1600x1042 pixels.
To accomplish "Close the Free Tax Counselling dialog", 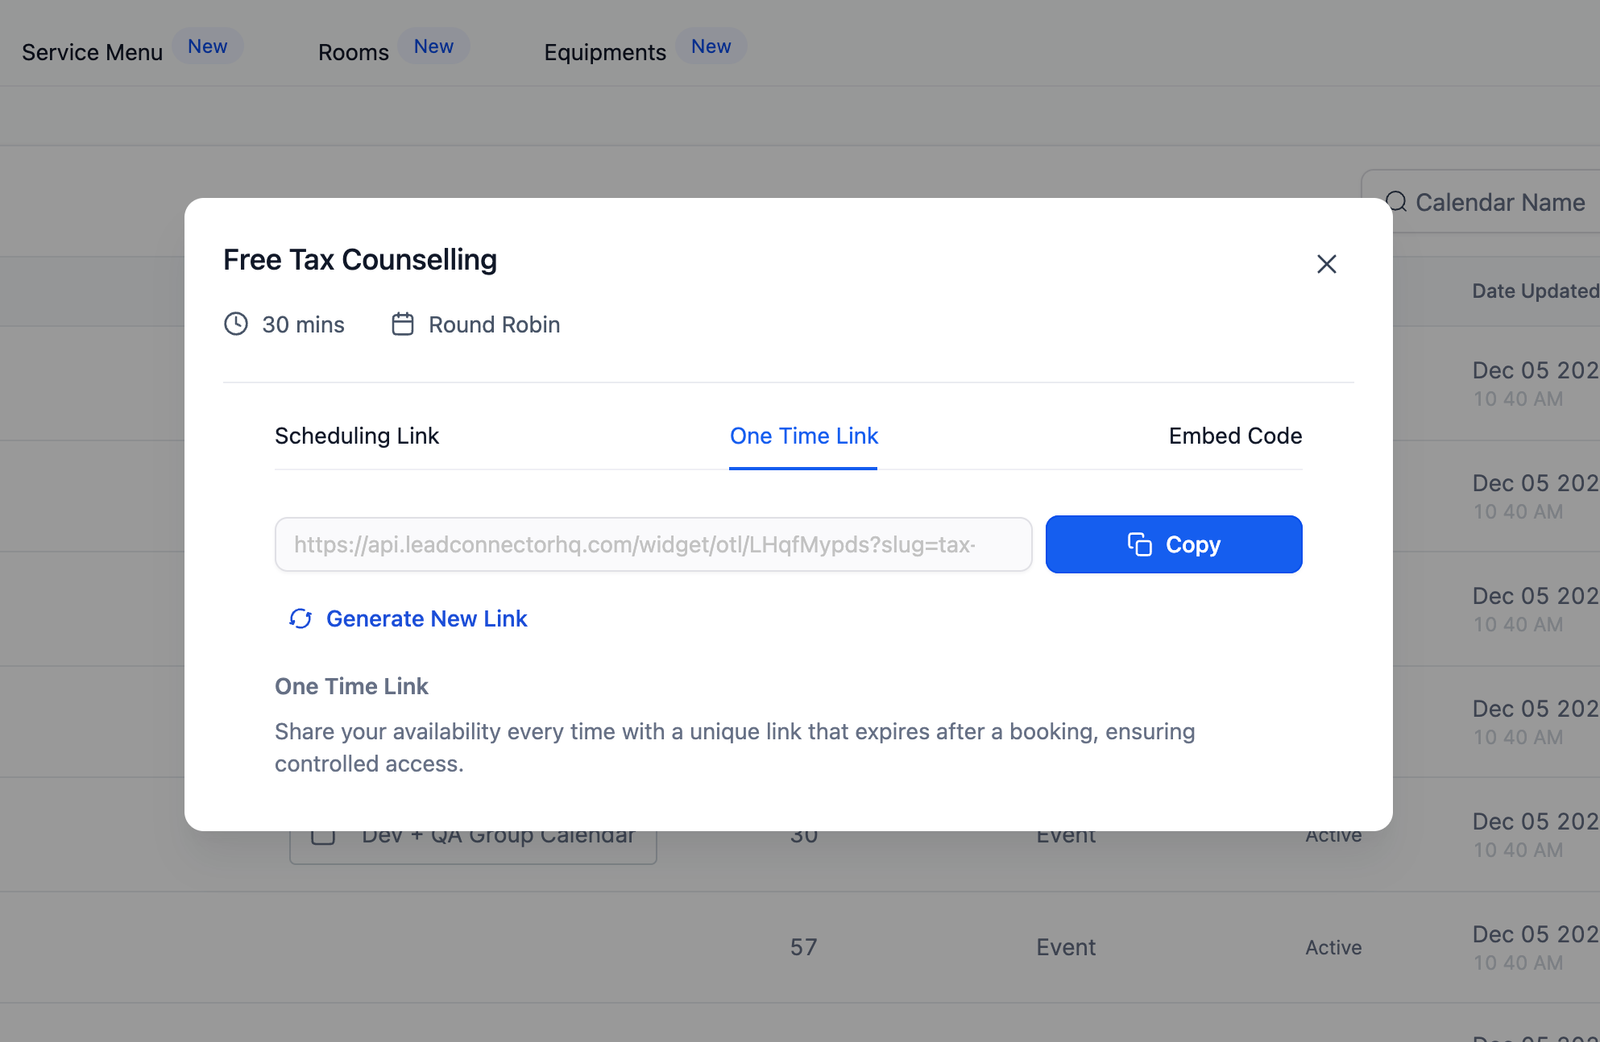I will point(1326,264).
